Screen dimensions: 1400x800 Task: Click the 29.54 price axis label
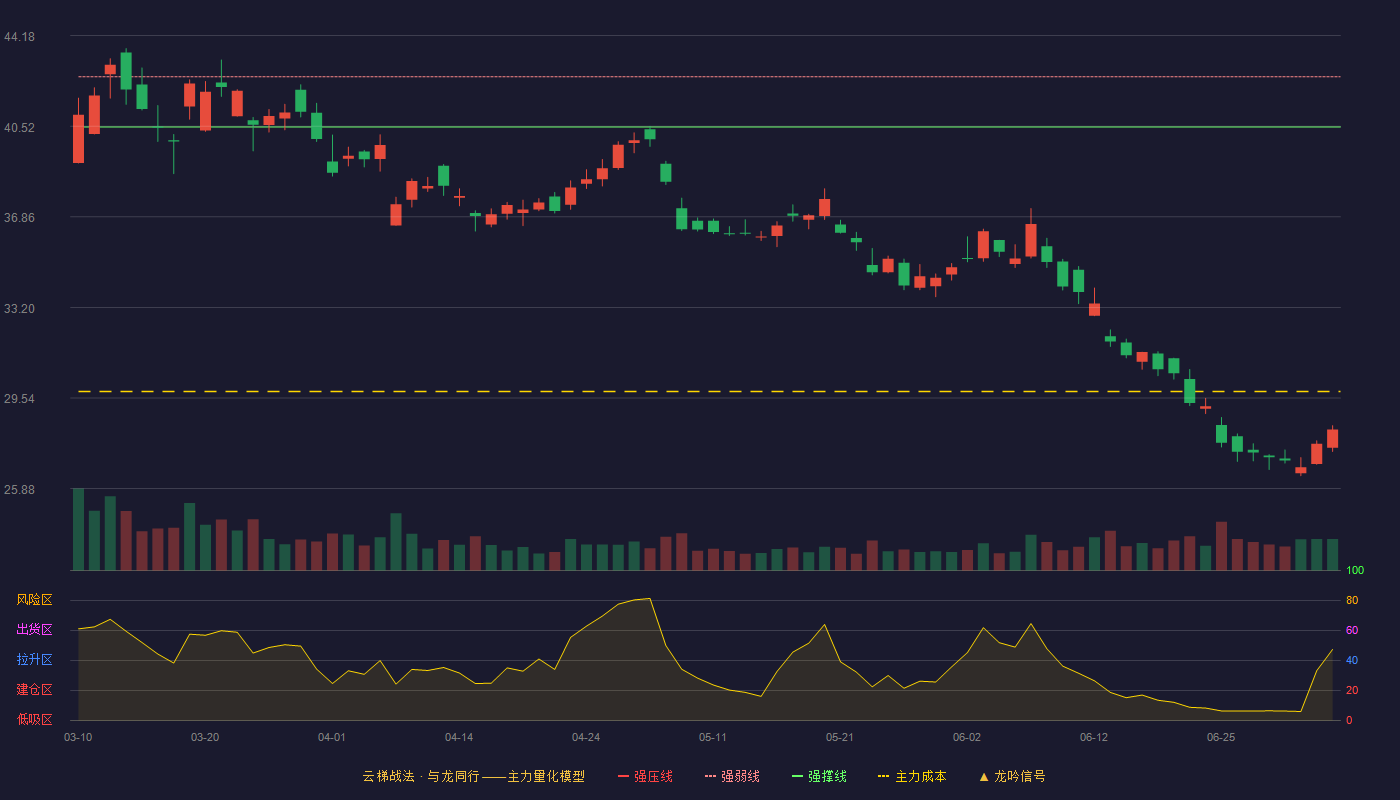[x=19, y=399]
